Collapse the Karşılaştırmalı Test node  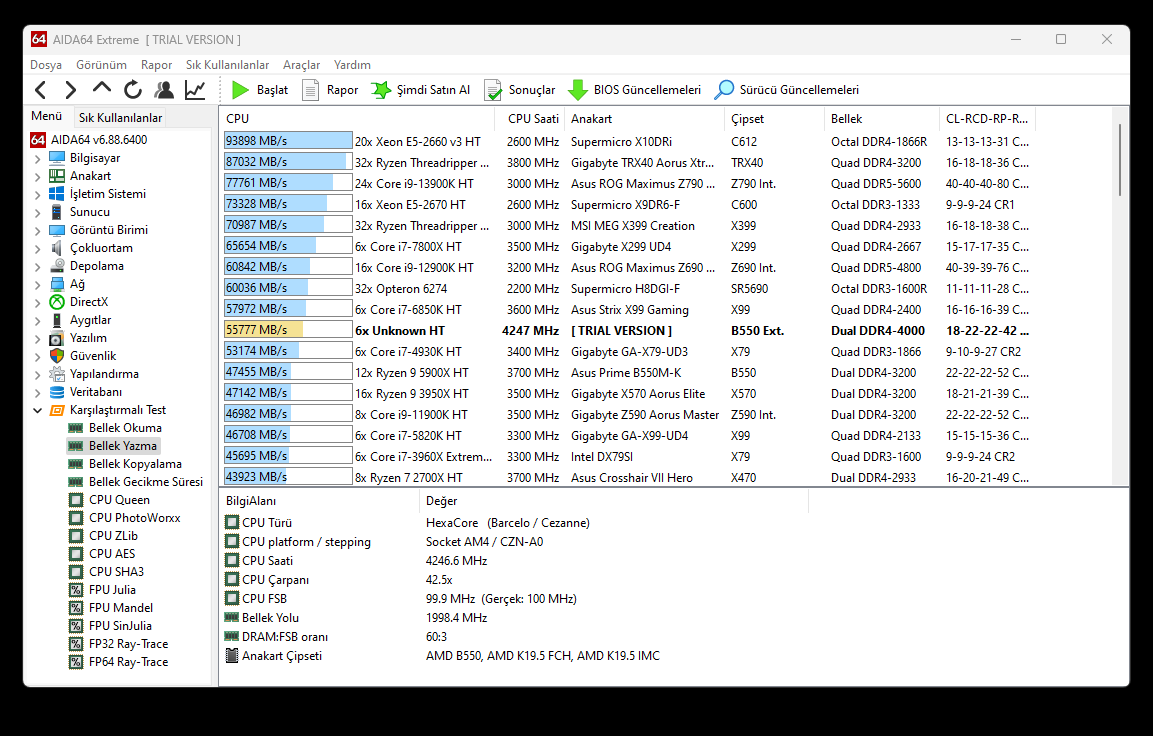(x=38, y=410)
